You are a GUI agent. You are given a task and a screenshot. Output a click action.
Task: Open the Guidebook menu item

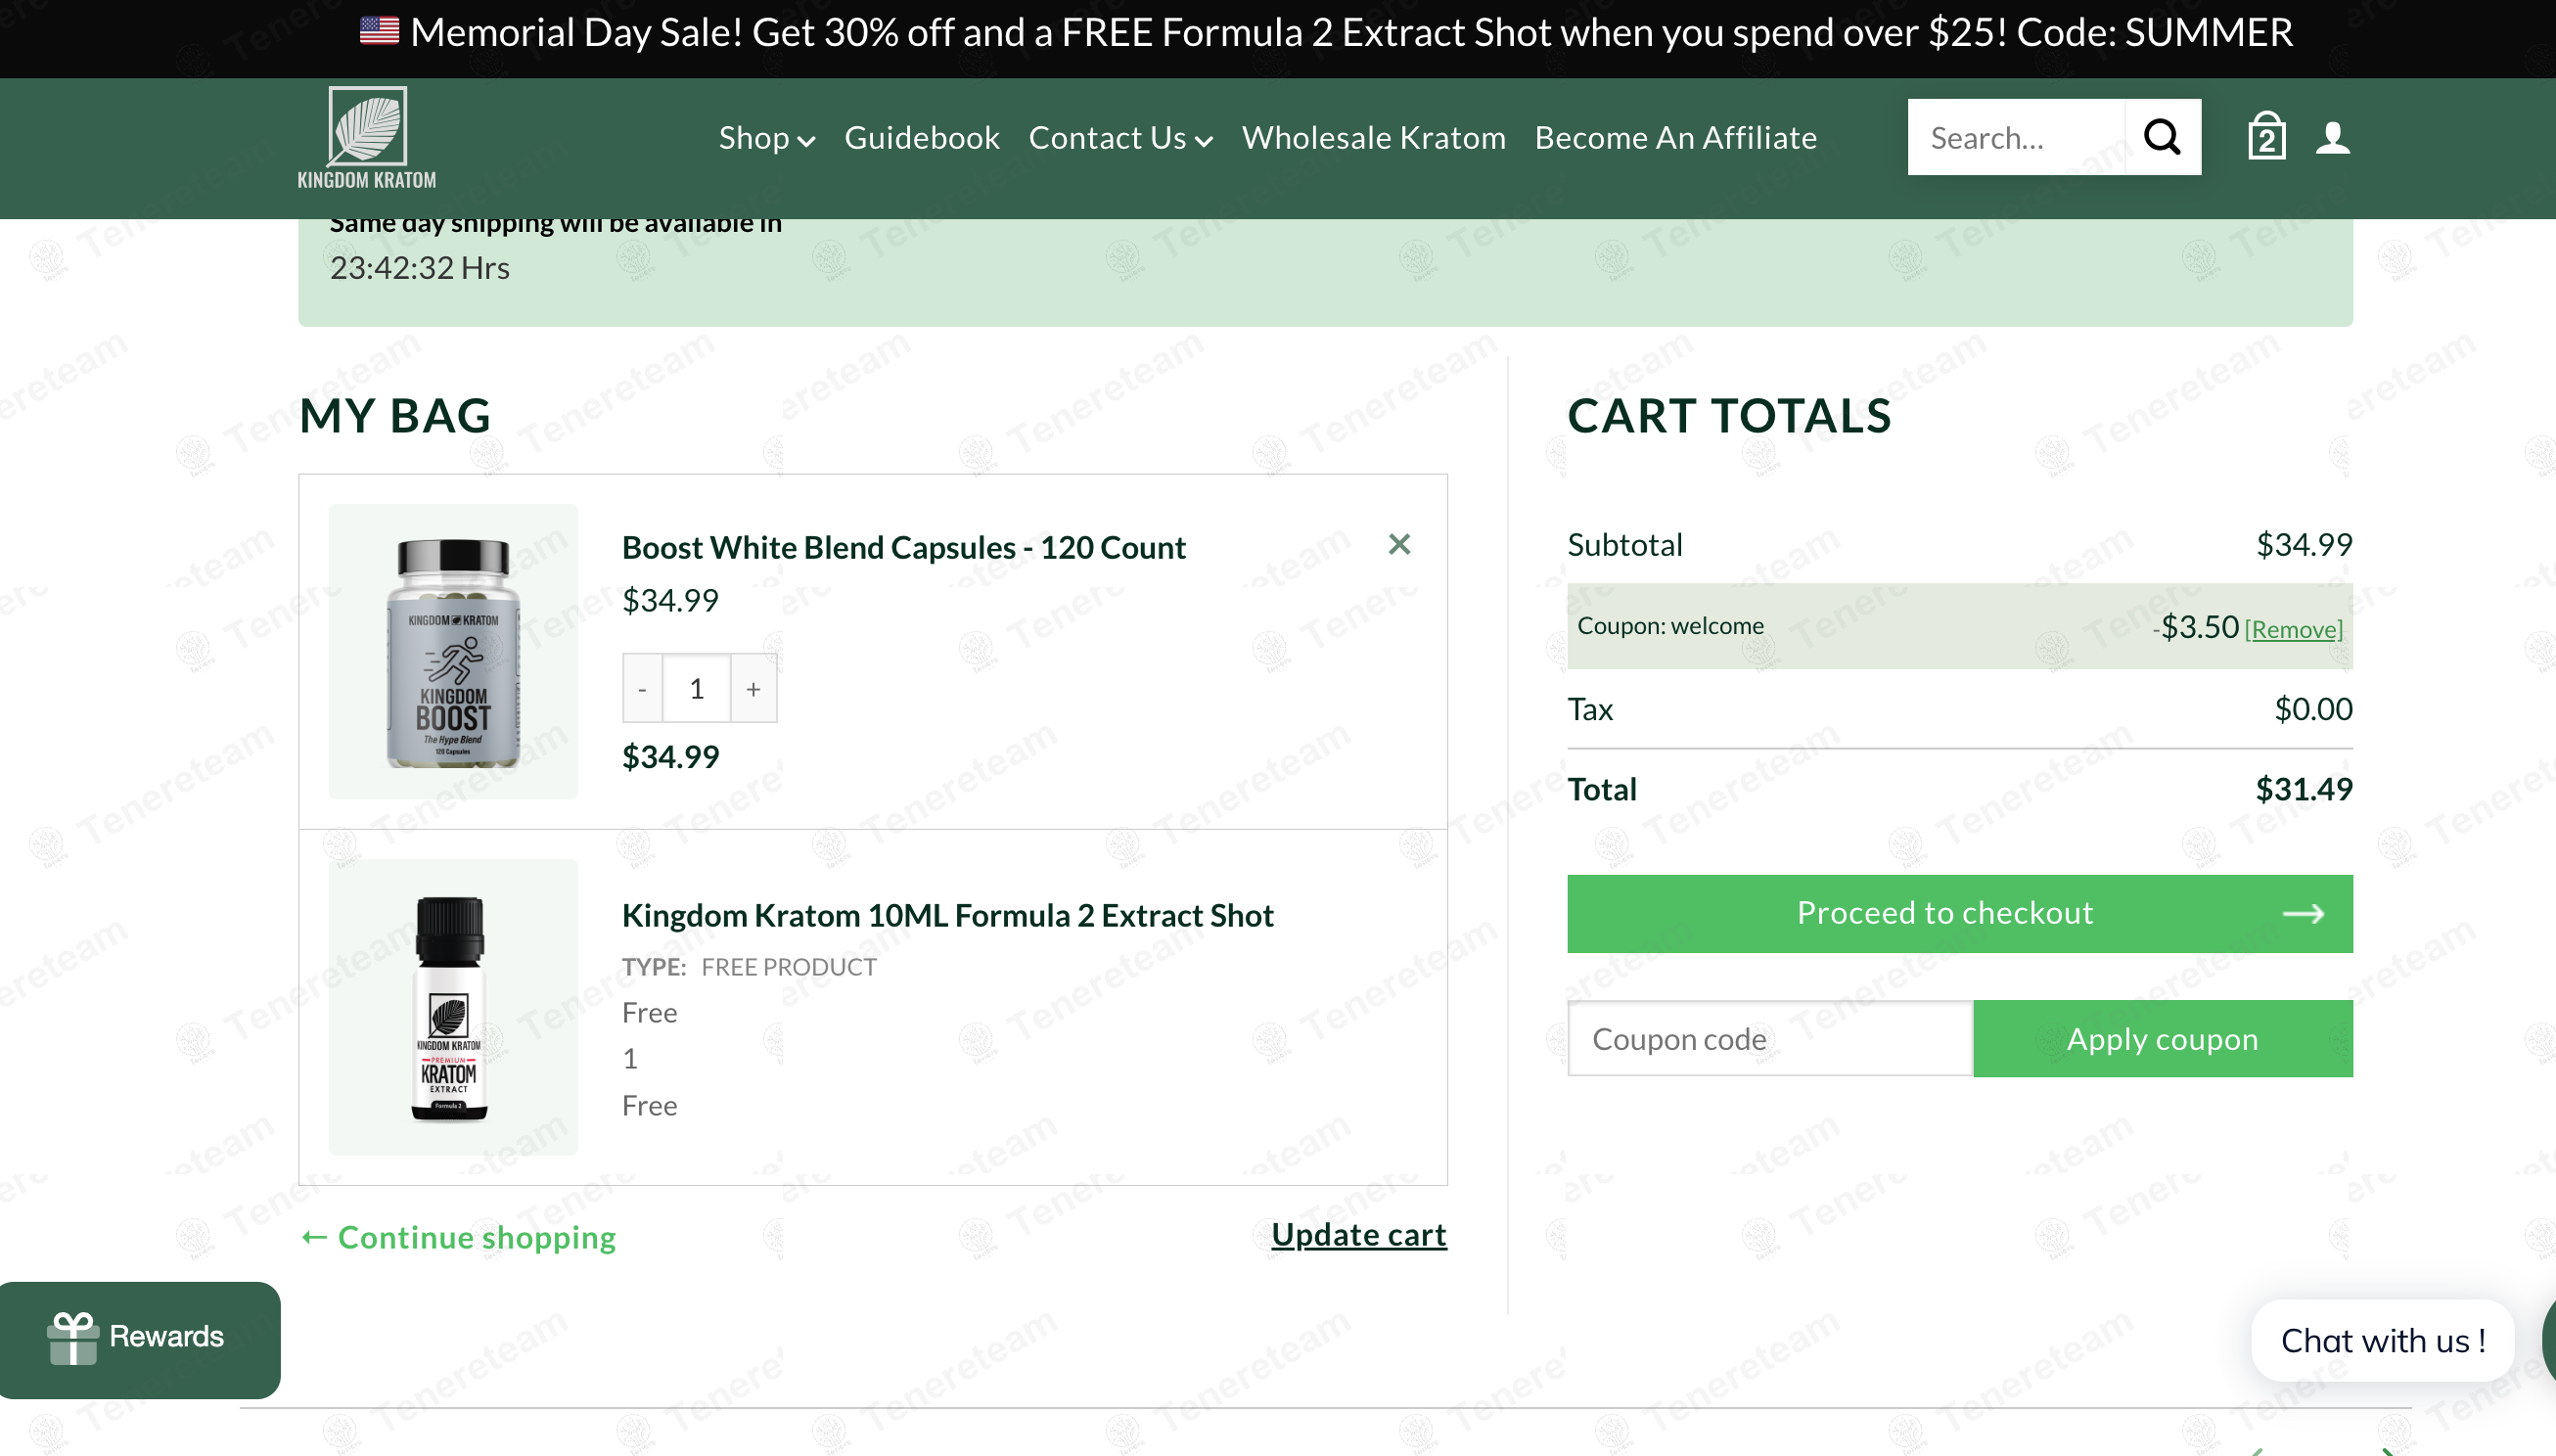pos(922,138)
